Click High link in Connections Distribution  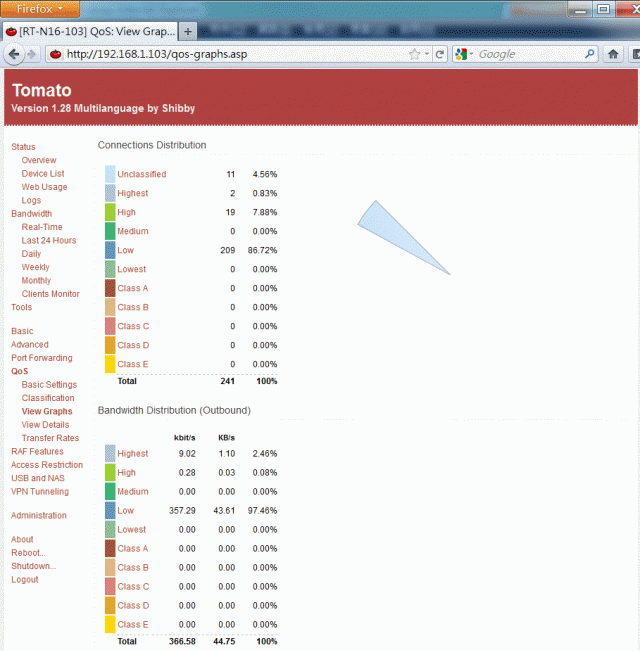[x=126, y=212]
